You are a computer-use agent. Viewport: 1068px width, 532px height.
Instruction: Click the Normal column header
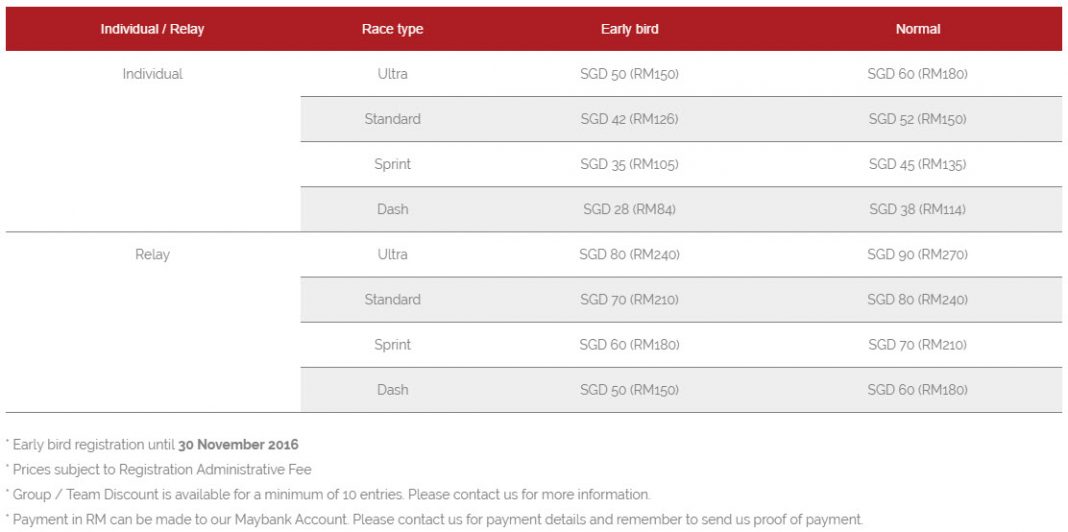coord(917,29)
